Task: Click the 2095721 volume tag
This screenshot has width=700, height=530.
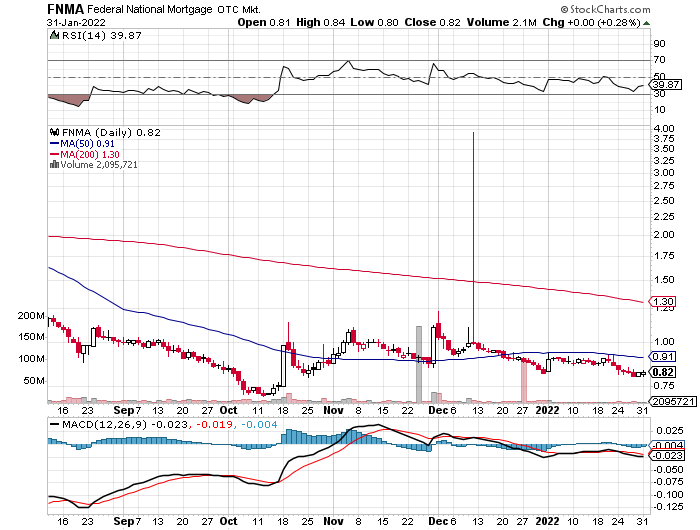Action: [672, 401]
